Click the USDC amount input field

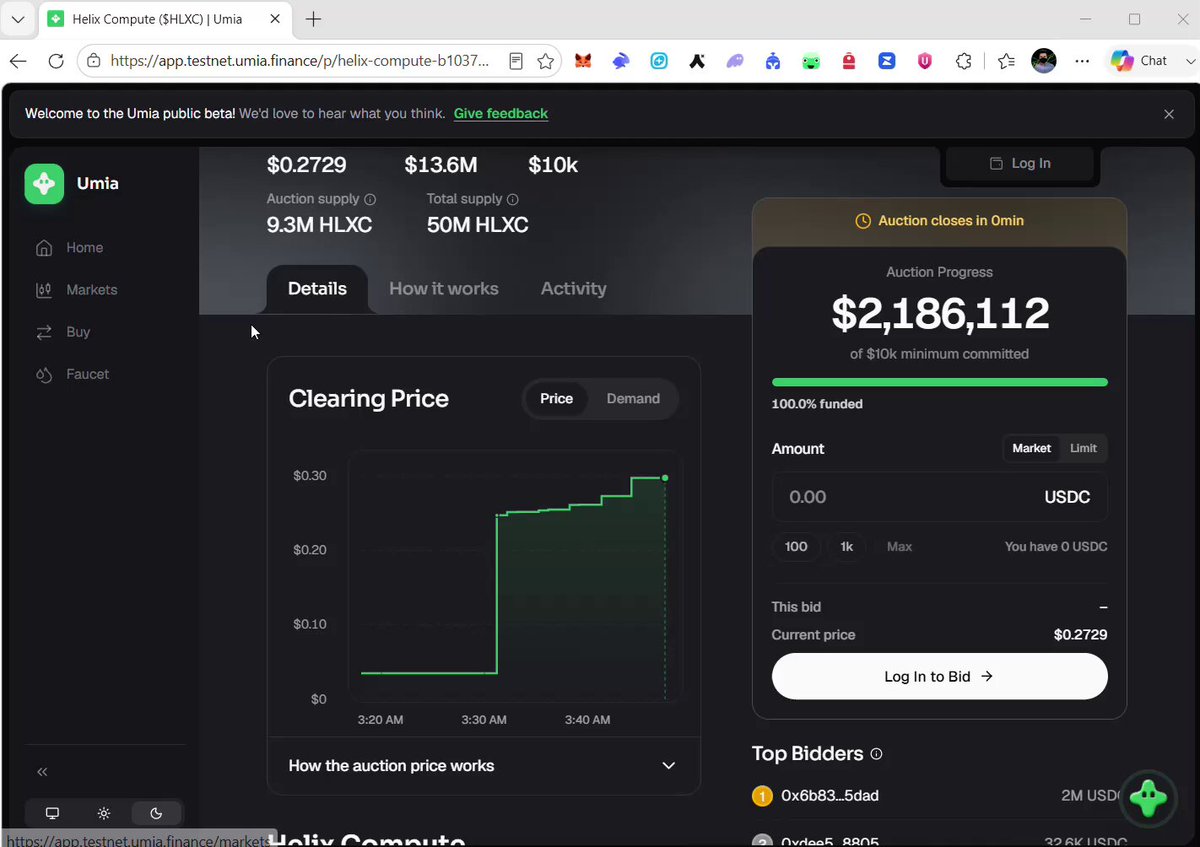pos(939,497)
